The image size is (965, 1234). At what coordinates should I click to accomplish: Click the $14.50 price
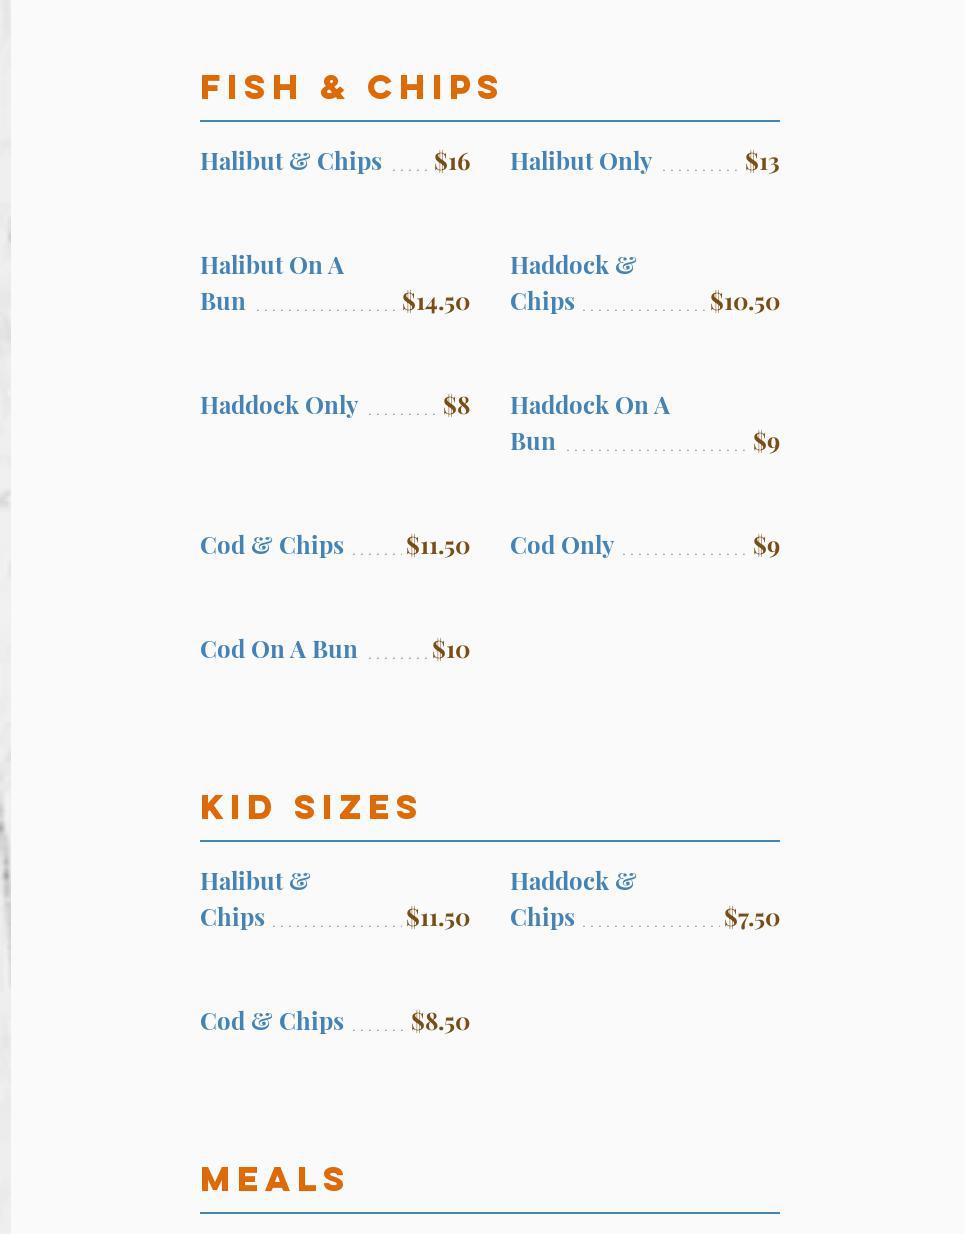436,301
